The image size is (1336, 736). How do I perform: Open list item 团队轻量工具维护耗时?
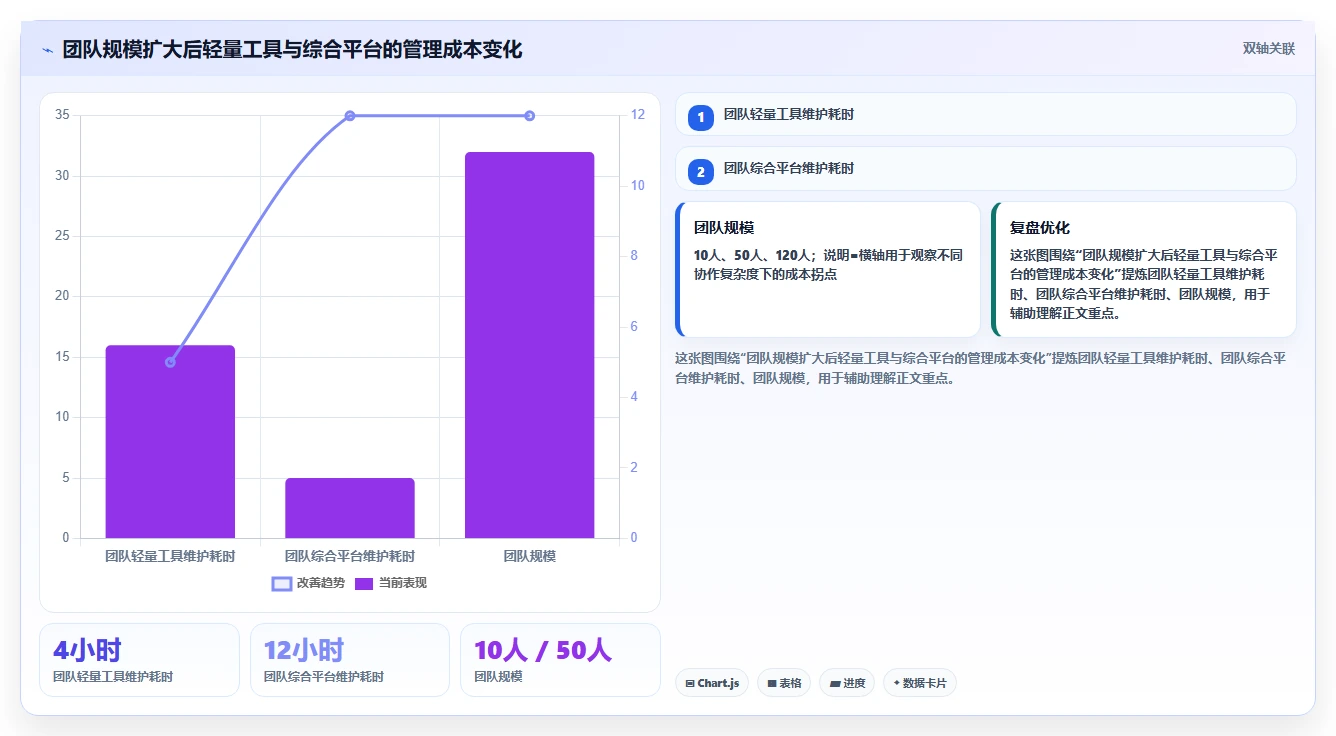[986, 114]
